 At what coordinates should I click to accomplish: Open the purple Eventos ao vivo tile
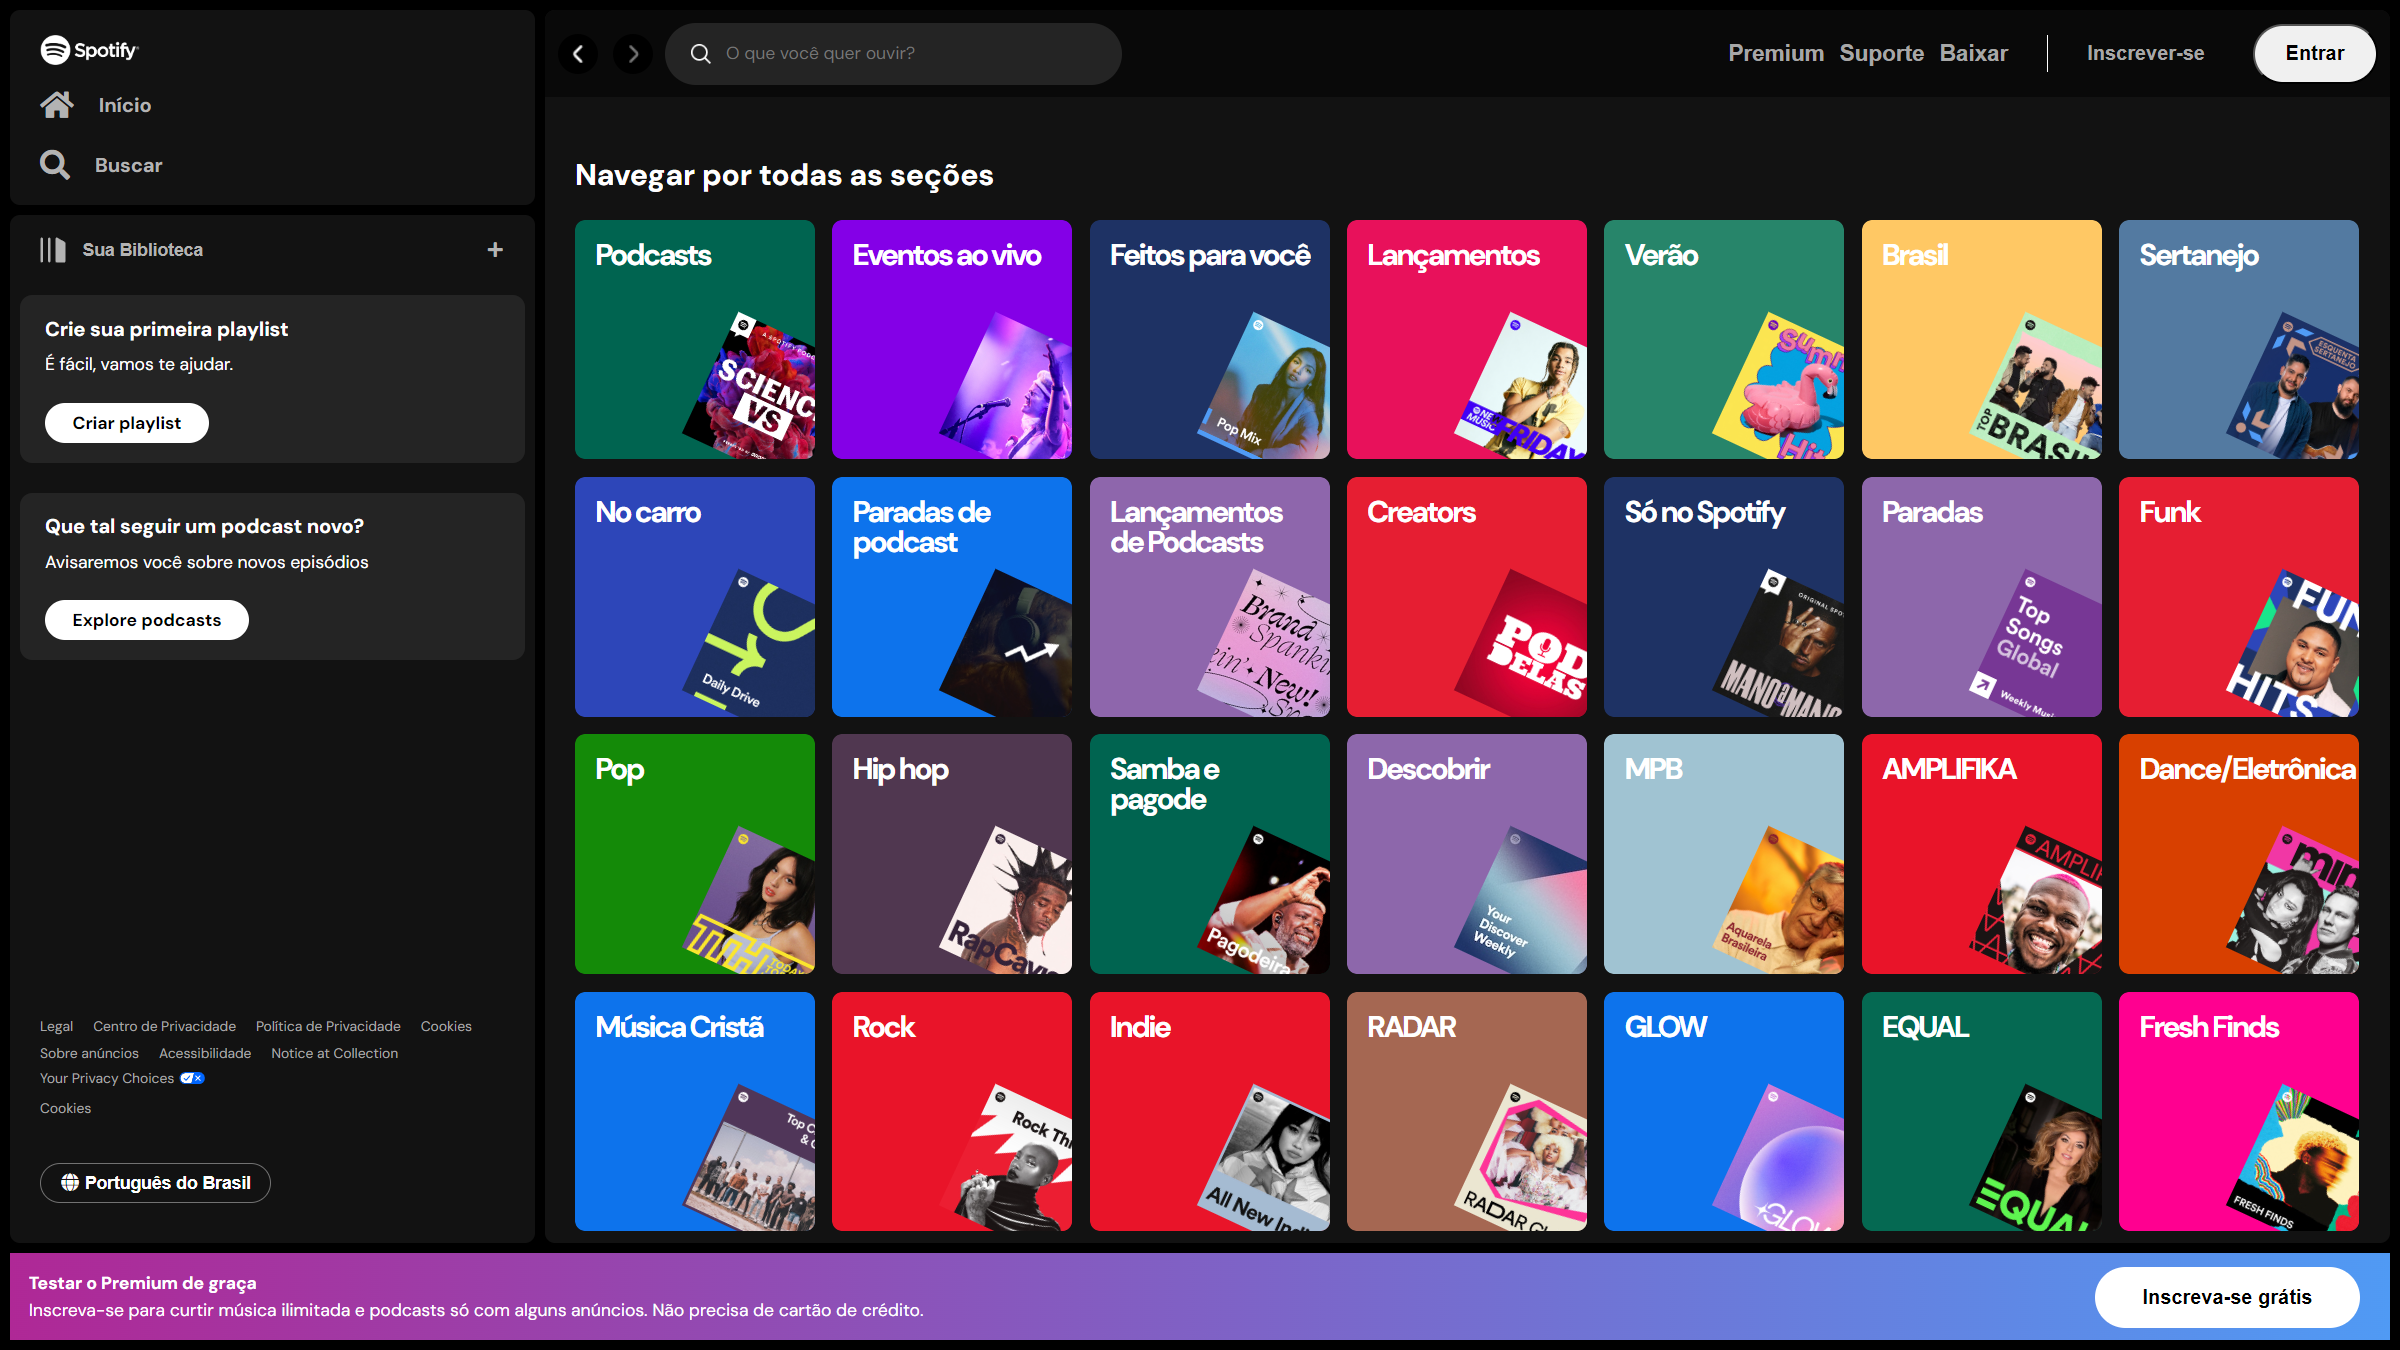click(951, 339)
